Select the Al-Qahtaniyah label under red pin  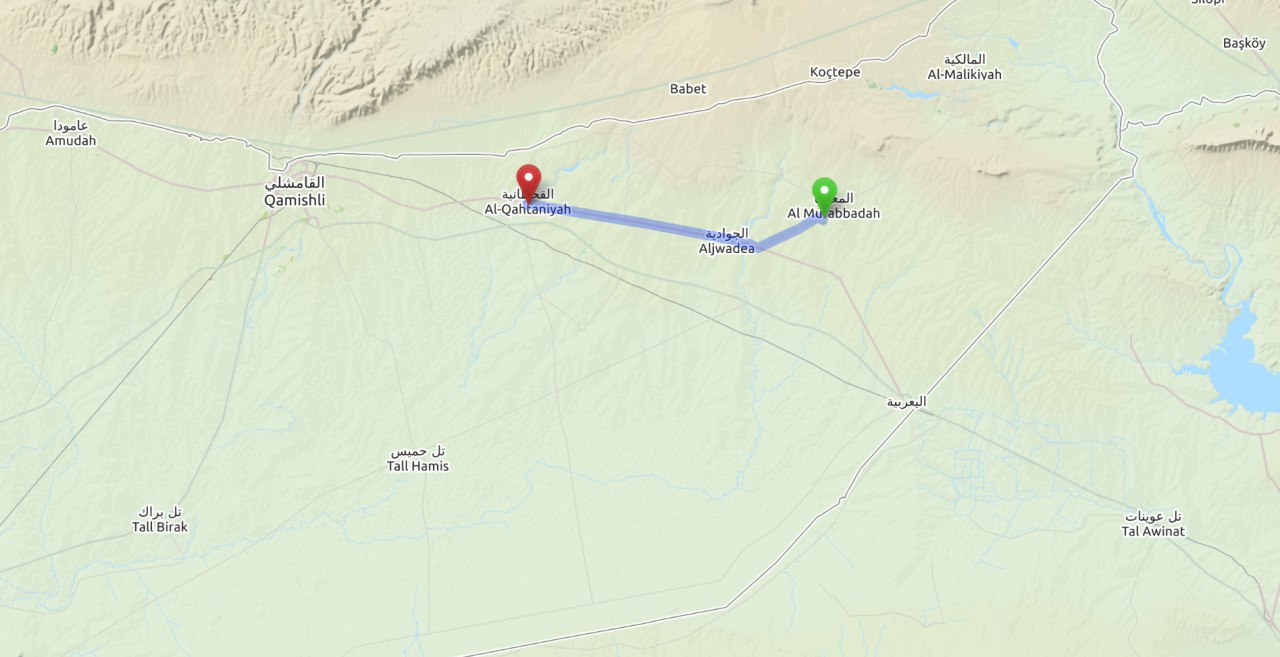(528, 209)
